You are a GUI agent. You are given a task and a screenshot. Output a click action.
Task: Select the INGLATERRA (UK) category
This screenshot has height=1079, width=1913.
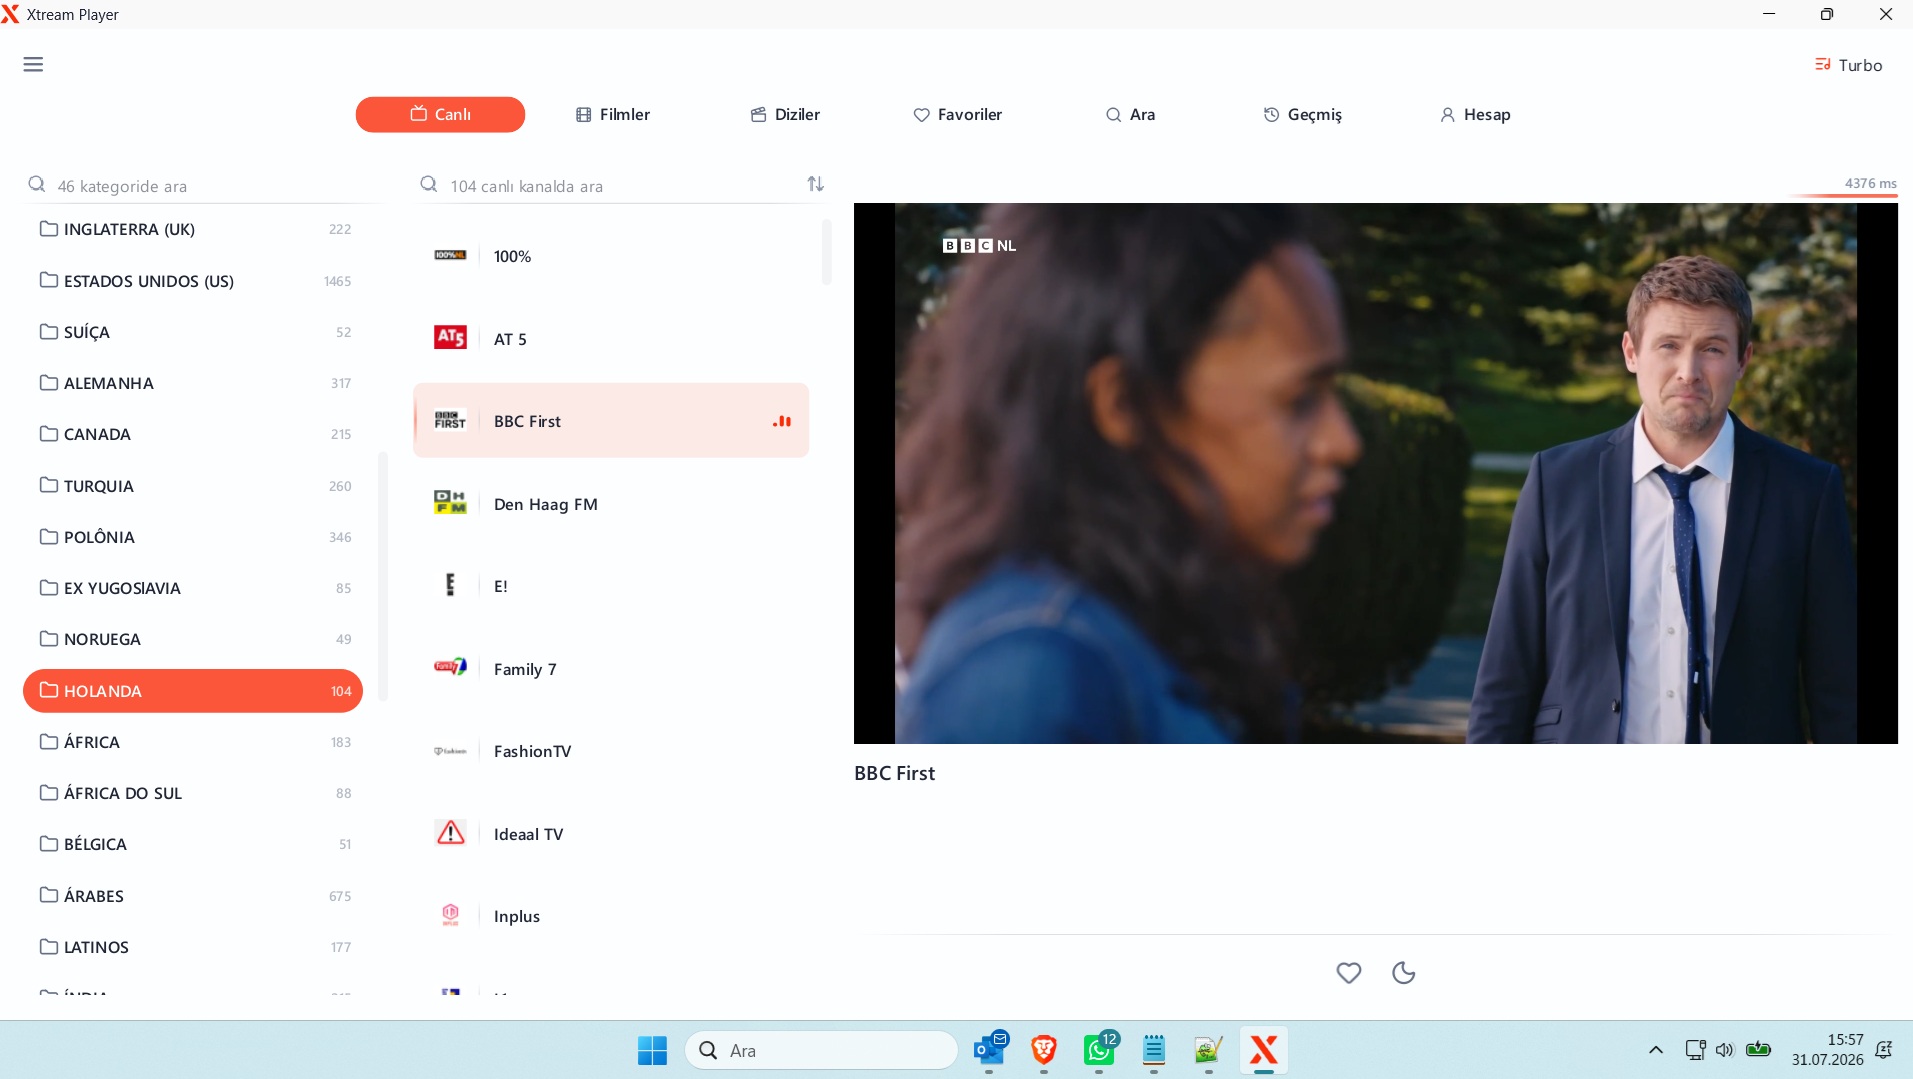[x=193, y=229]
